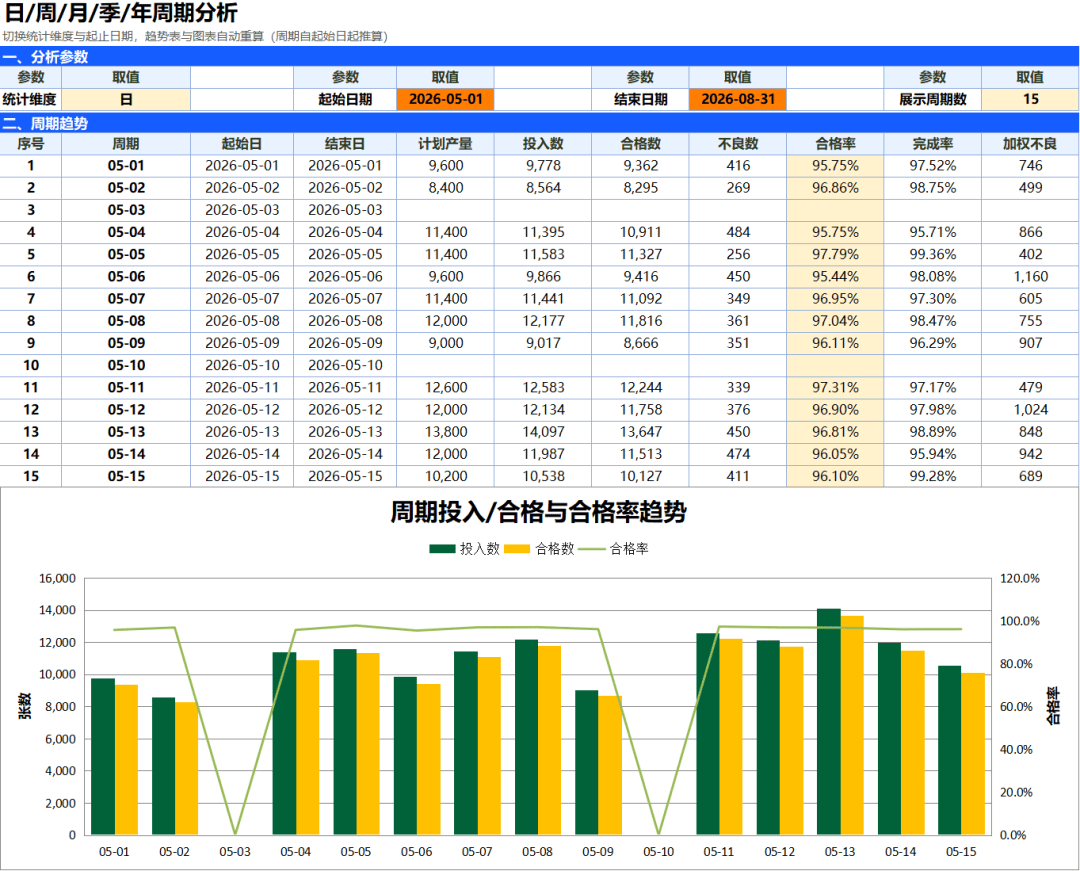Click the orange 起始日期 parameter value cell

pos(446,100)
